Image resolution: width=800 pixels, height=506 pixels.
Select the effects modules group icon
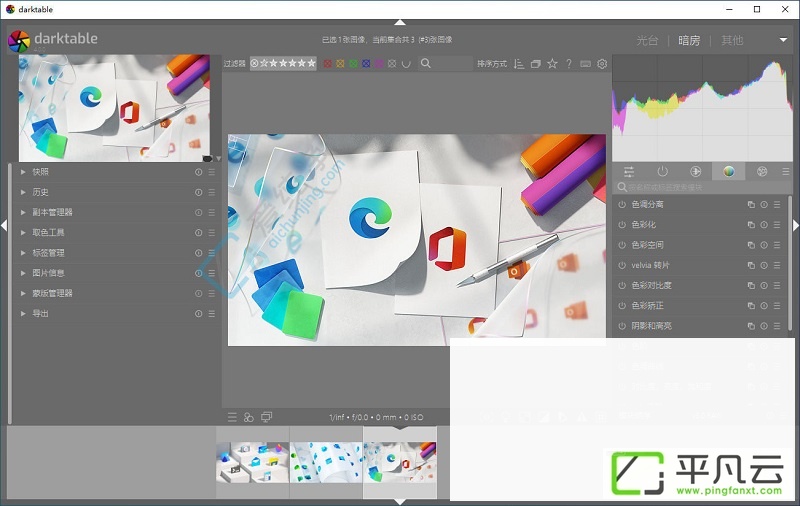[762, 171]
